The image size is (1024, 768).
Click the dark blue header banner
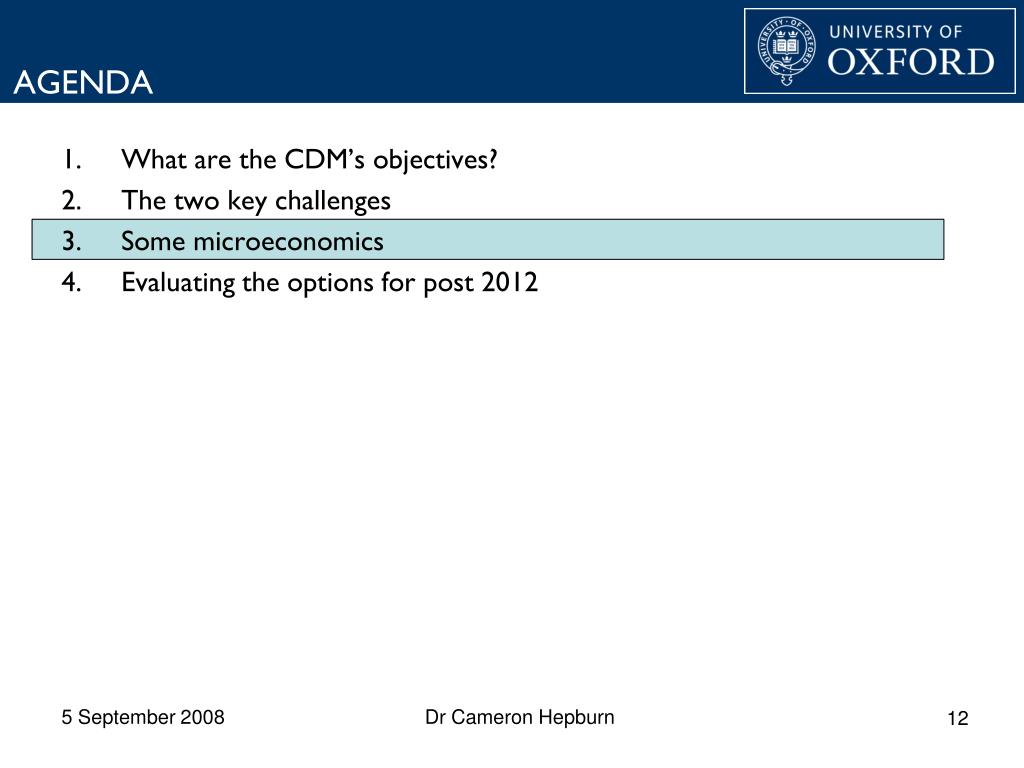tap(372, 51)
